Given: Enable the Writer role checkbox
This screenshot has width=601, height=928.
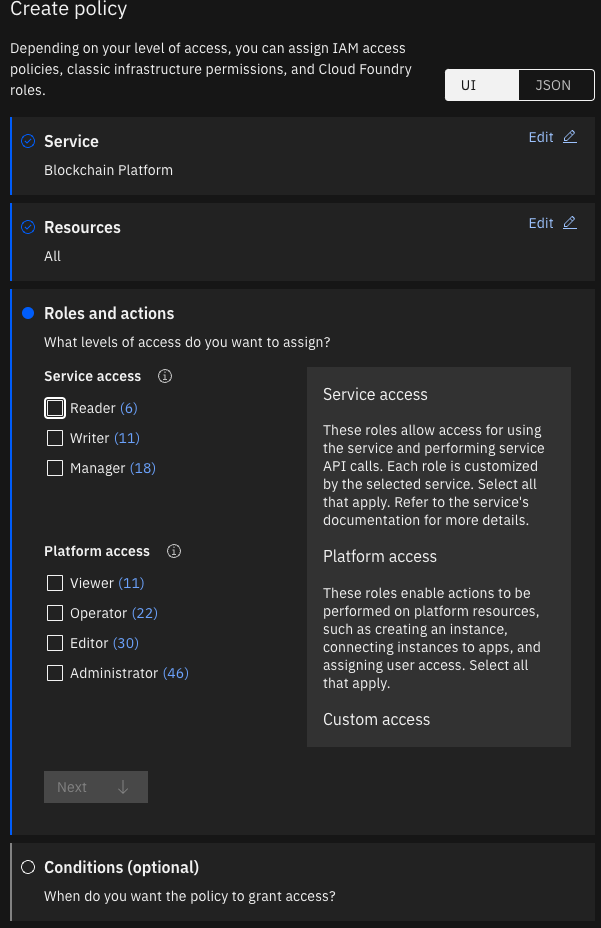Looking at the screenshot, I should click(x=55, y=438).
